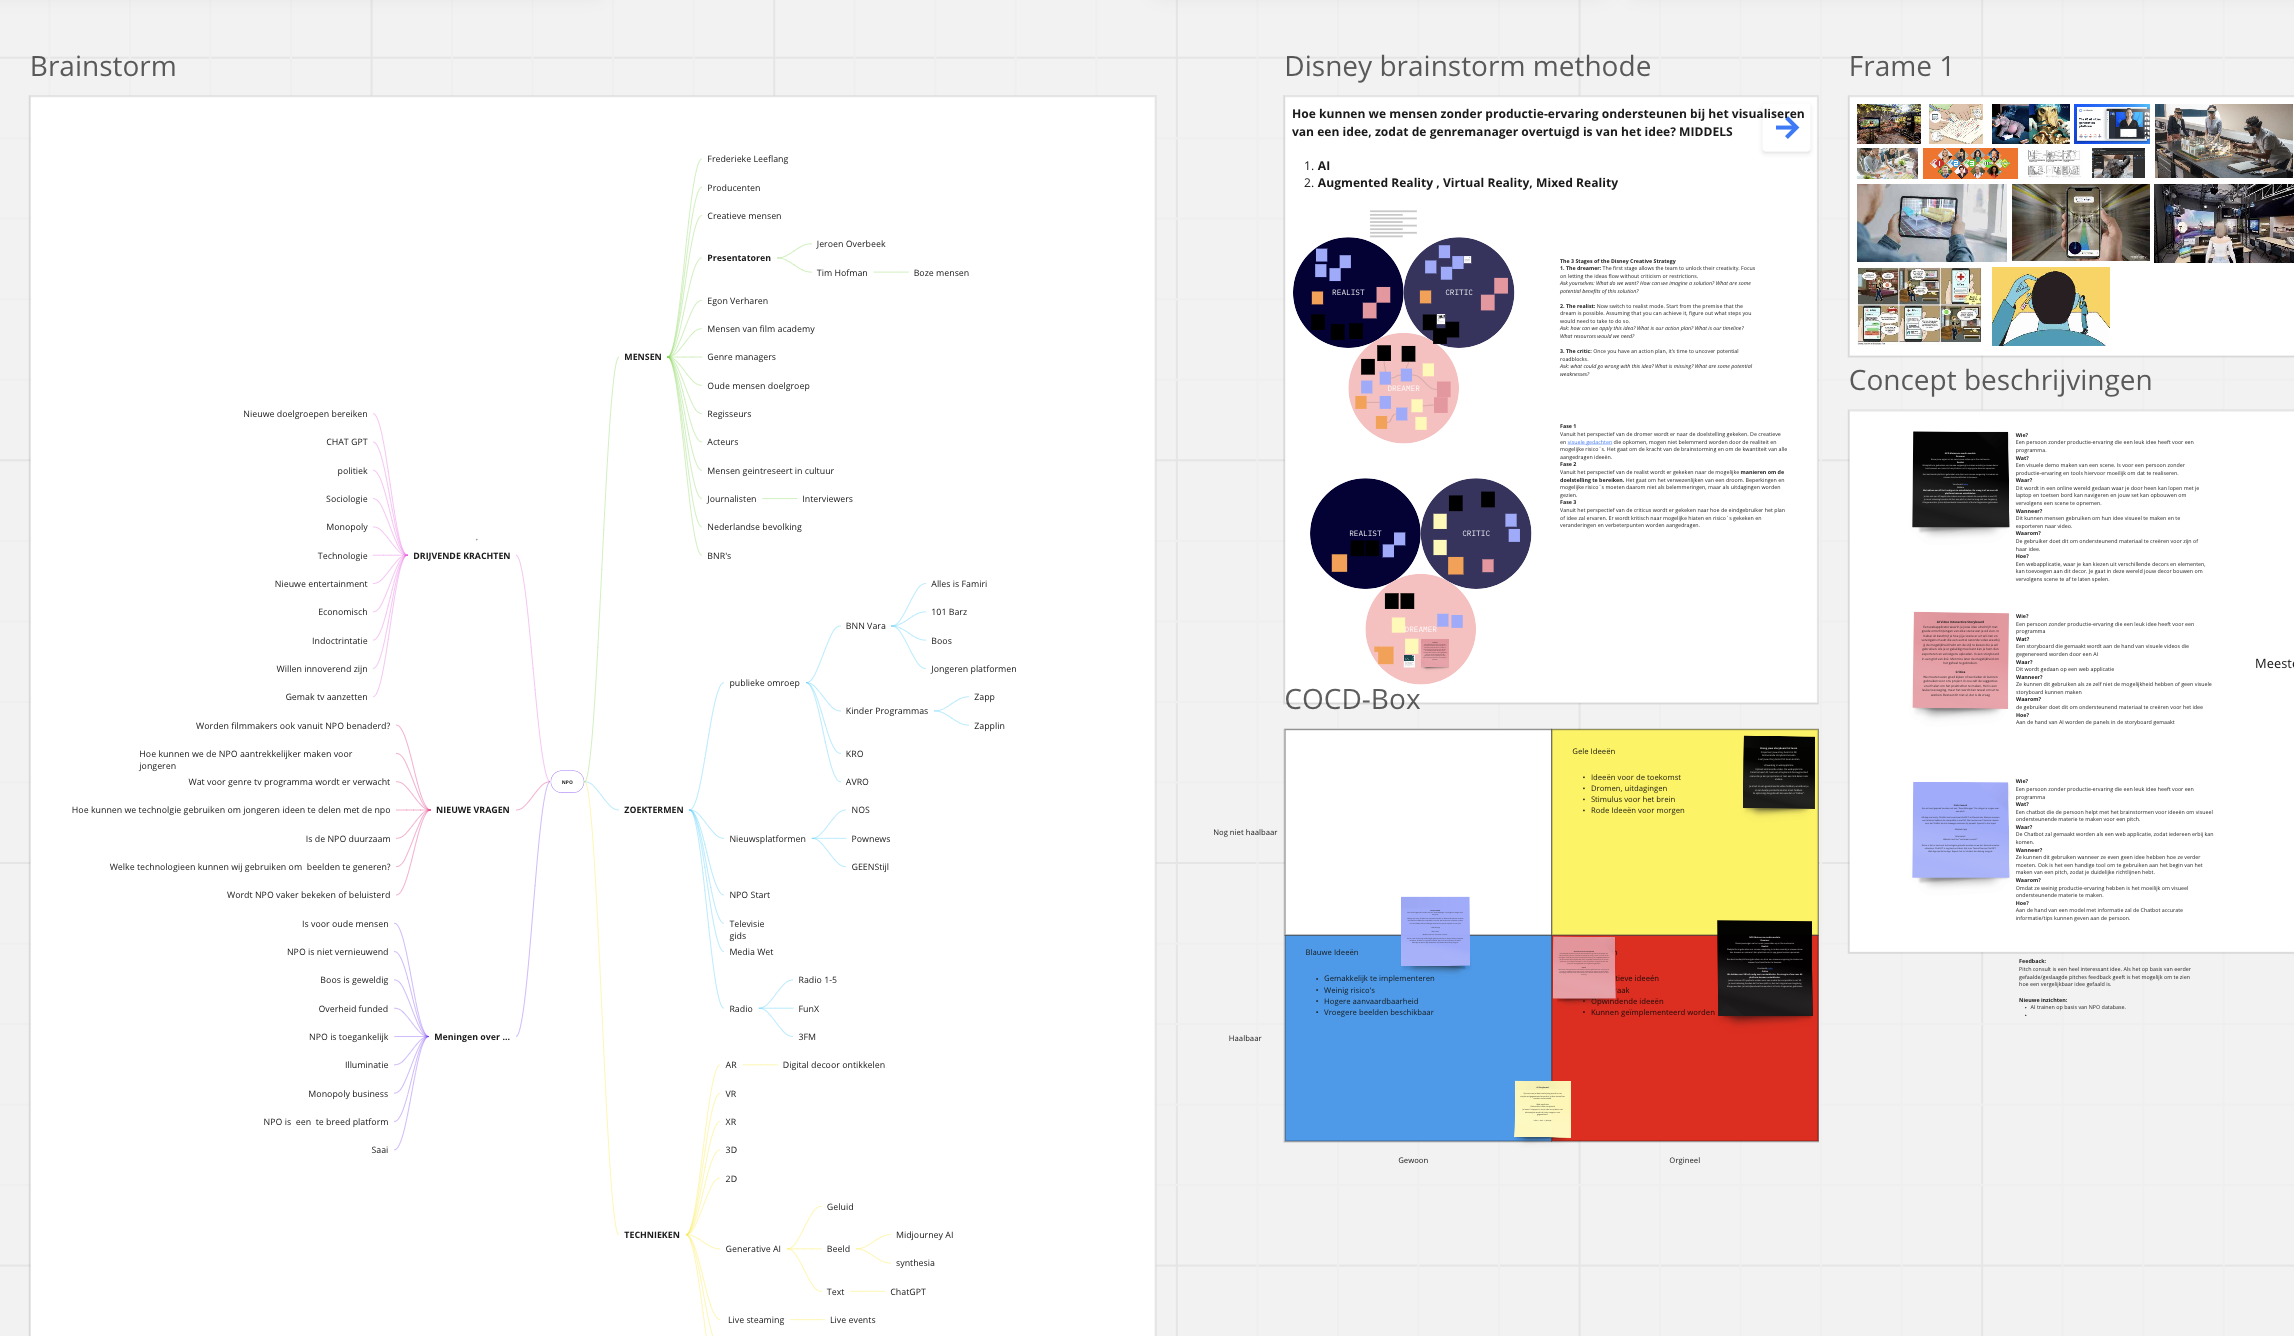Image resolution: width=2294 pixels, height=1336 pixels.
Task: Select the DRIJVENDE KRACHTEN branch node
Action: (x=461, y=556)
